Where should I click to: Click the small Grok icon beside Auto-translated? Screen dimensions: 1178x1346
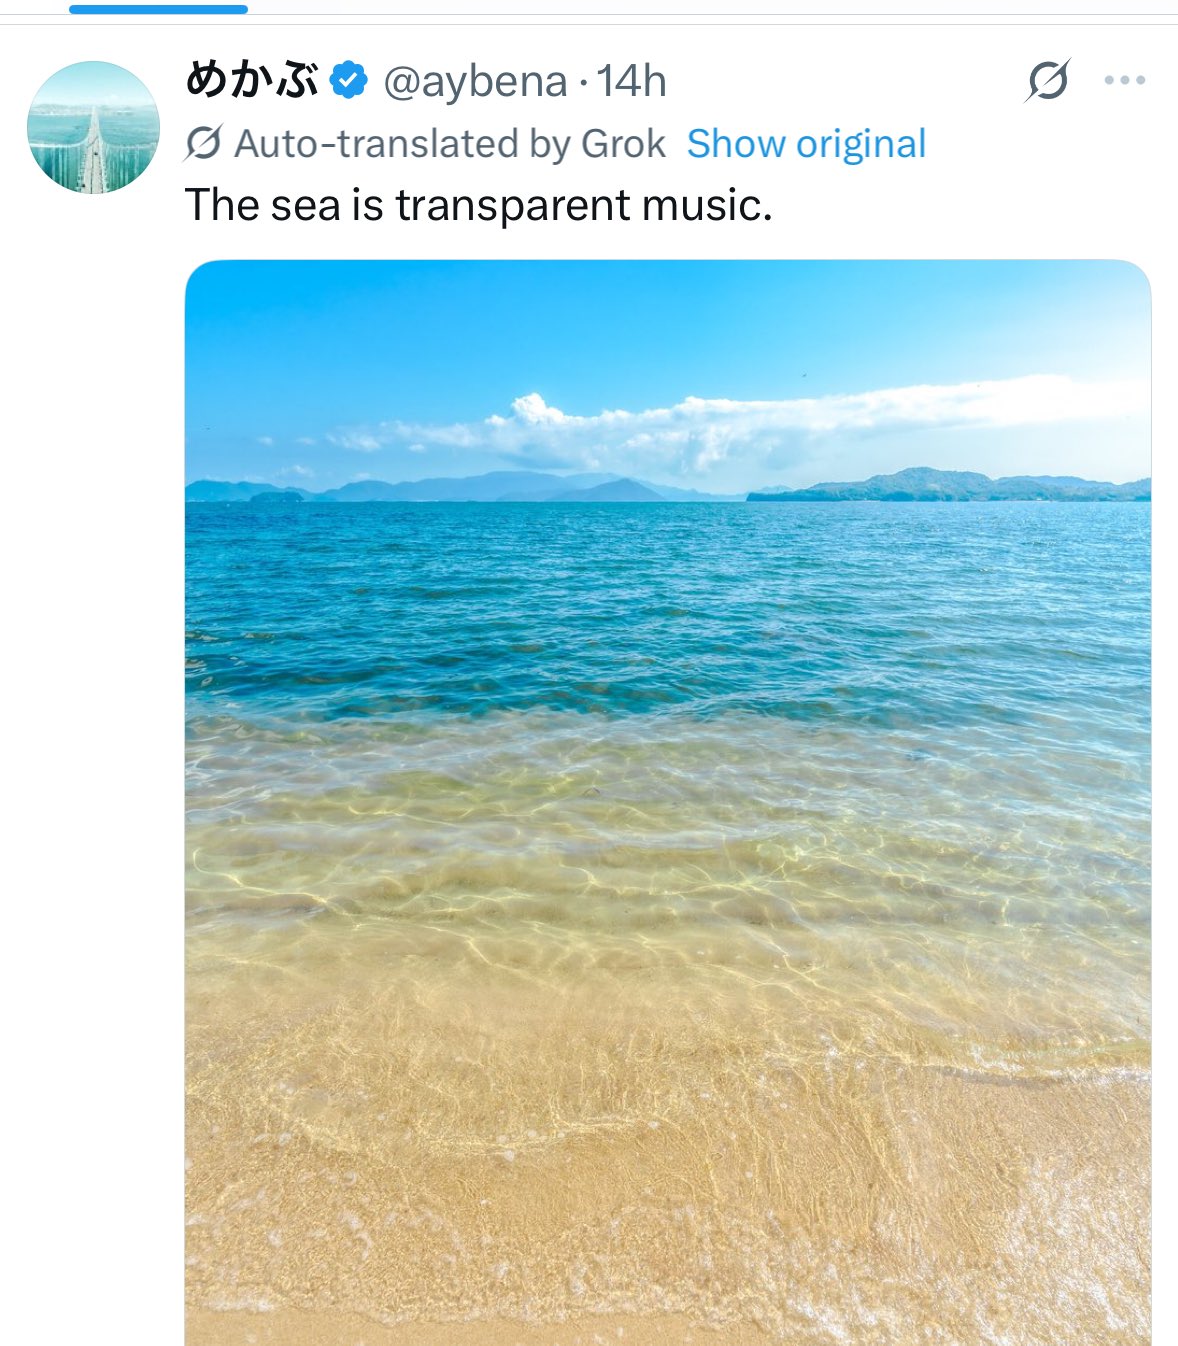tap(203, 144)
